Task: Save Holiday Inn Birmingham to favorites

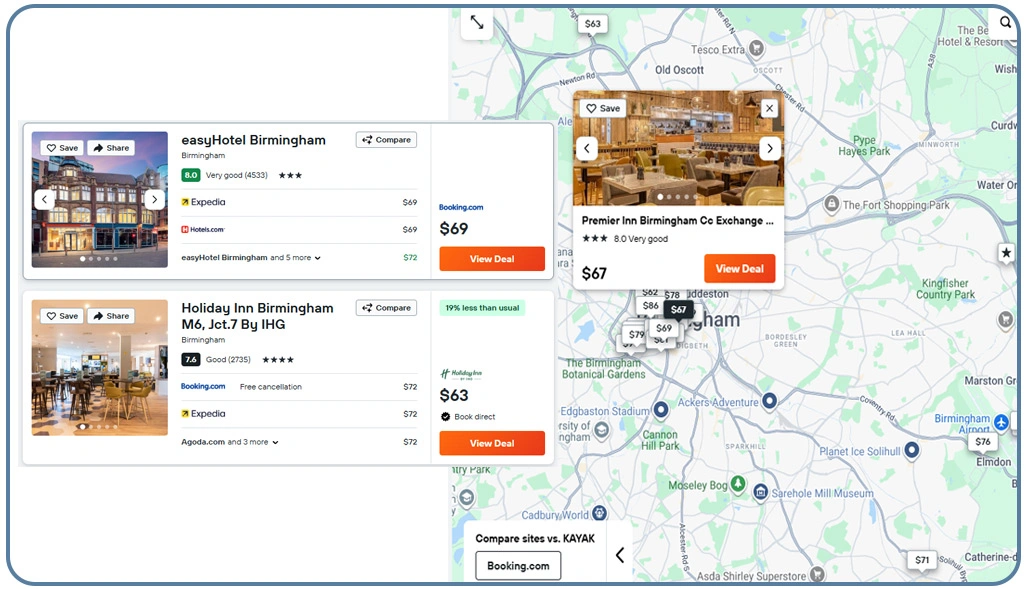Action: pos(61,316)
